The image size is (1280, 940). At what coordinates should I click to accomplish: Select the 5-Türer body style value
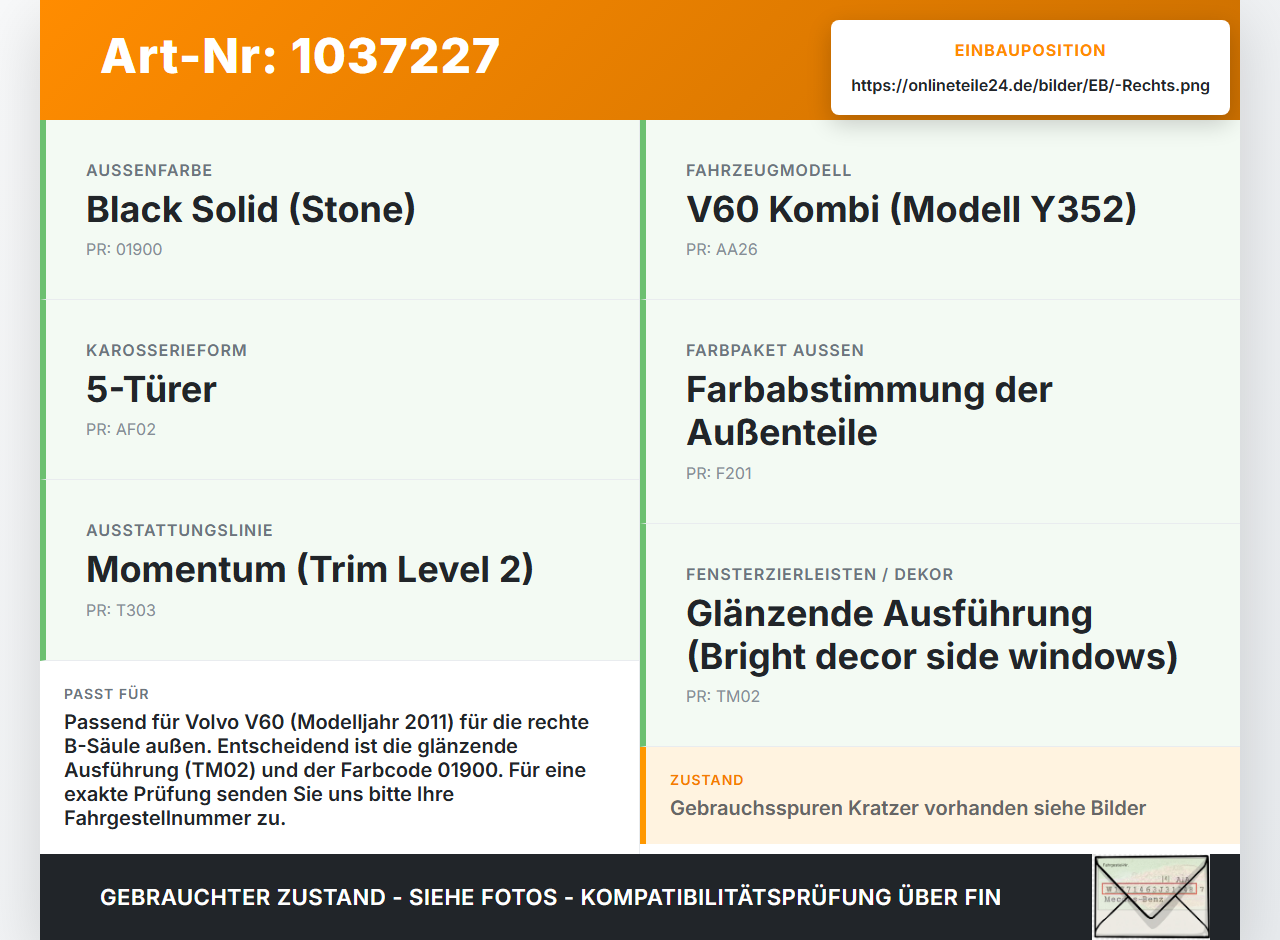[151, 389]
